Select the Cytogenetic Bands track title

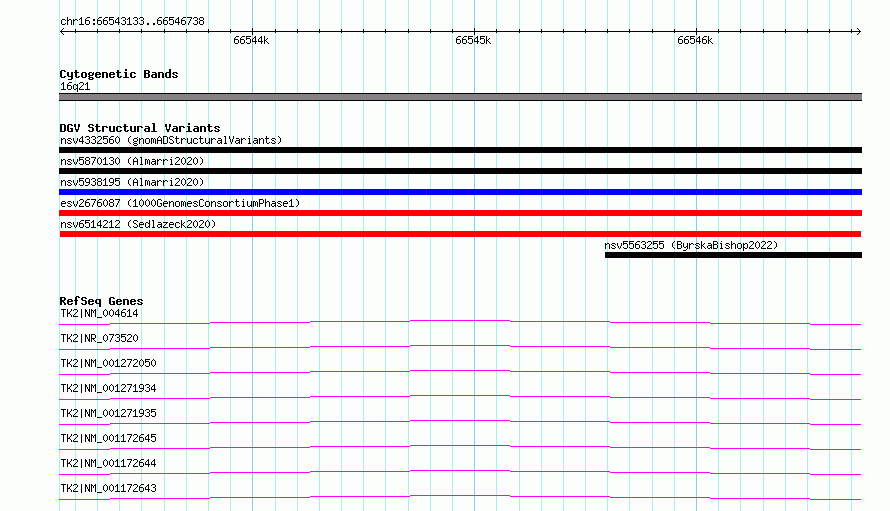click(x=119, y=74)
